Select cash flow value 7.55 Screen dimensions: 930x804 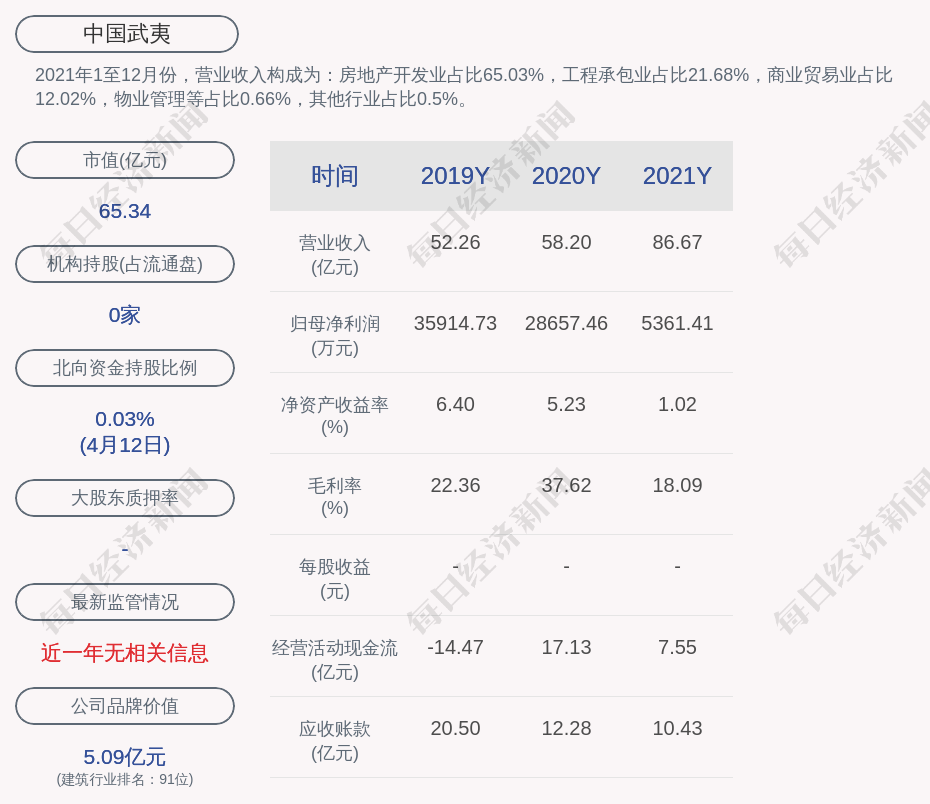pos(677,647)
